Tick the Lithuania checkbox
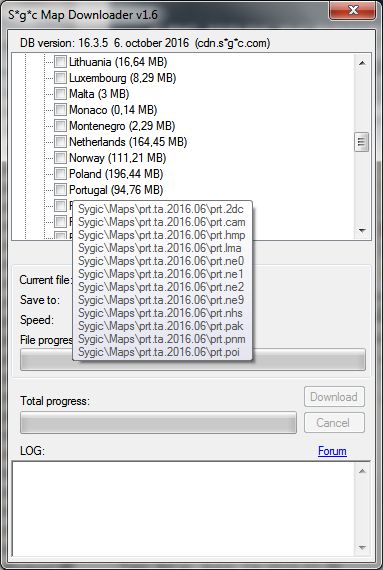 [x=60, y=61]
